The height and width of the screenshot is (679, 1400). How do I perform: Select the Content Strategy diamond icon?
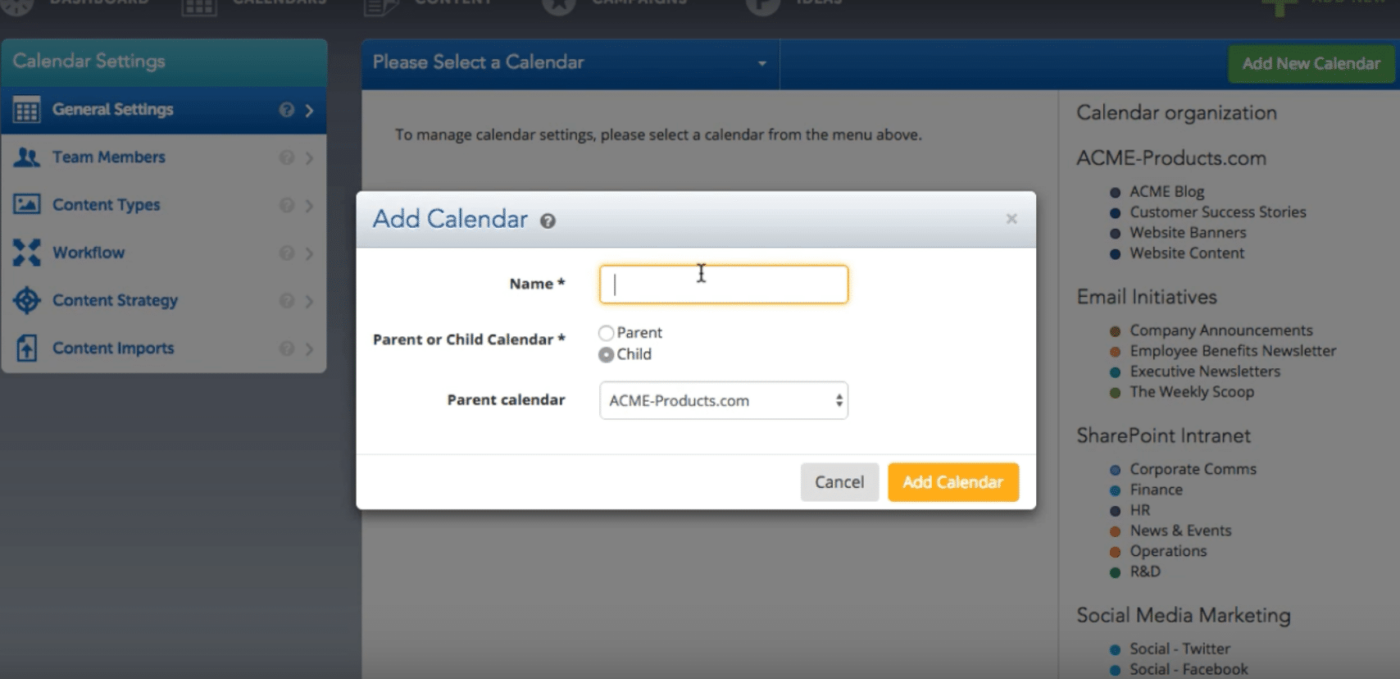point(27,300)
